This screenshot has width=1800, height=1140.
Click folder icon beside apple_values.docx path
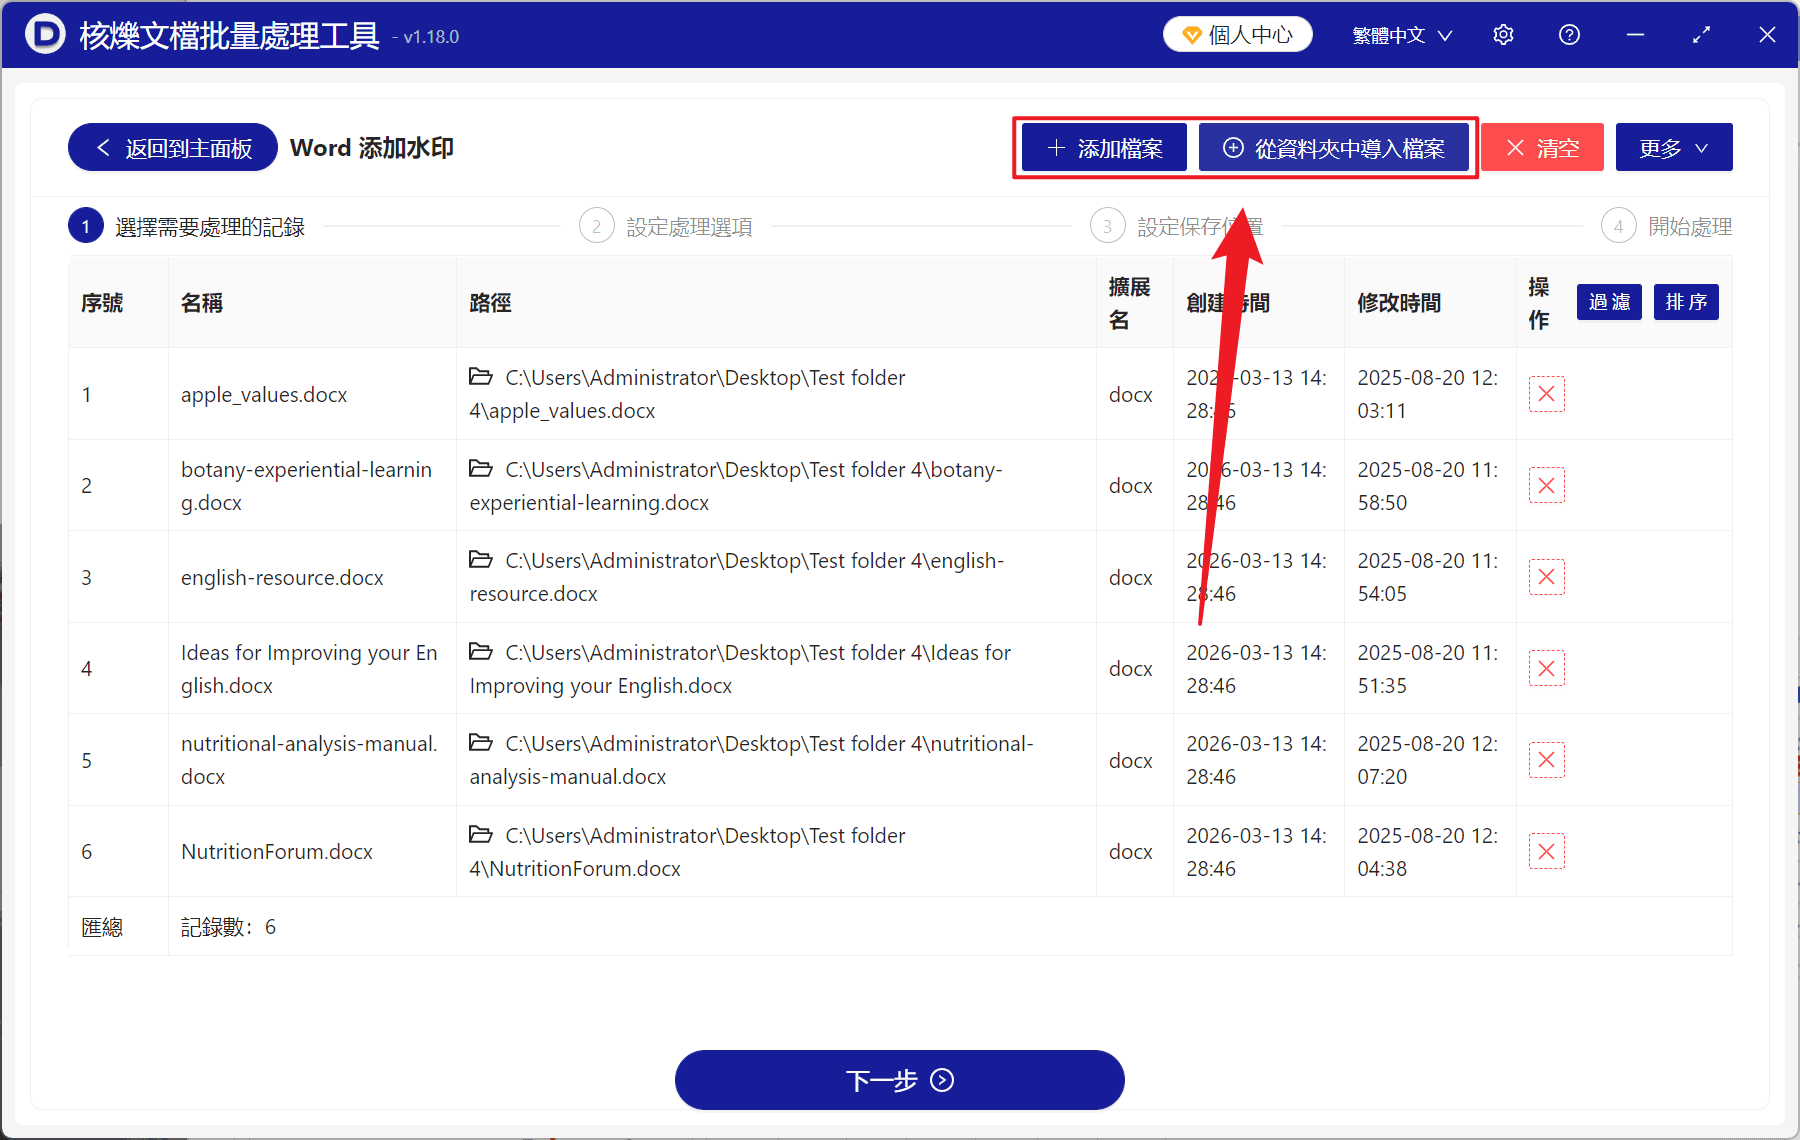480,377
